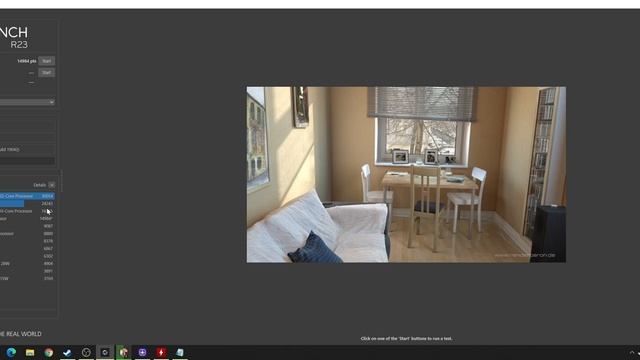This screenshot has width=640, height=360.
Task: Show hidden system tray icons chevron
Action: pos(632,353)
